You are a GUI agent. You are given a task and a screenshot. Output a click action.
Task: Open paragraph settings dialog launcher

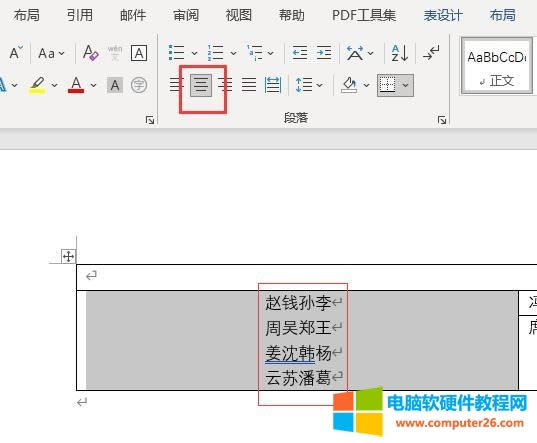pos(442,120)
